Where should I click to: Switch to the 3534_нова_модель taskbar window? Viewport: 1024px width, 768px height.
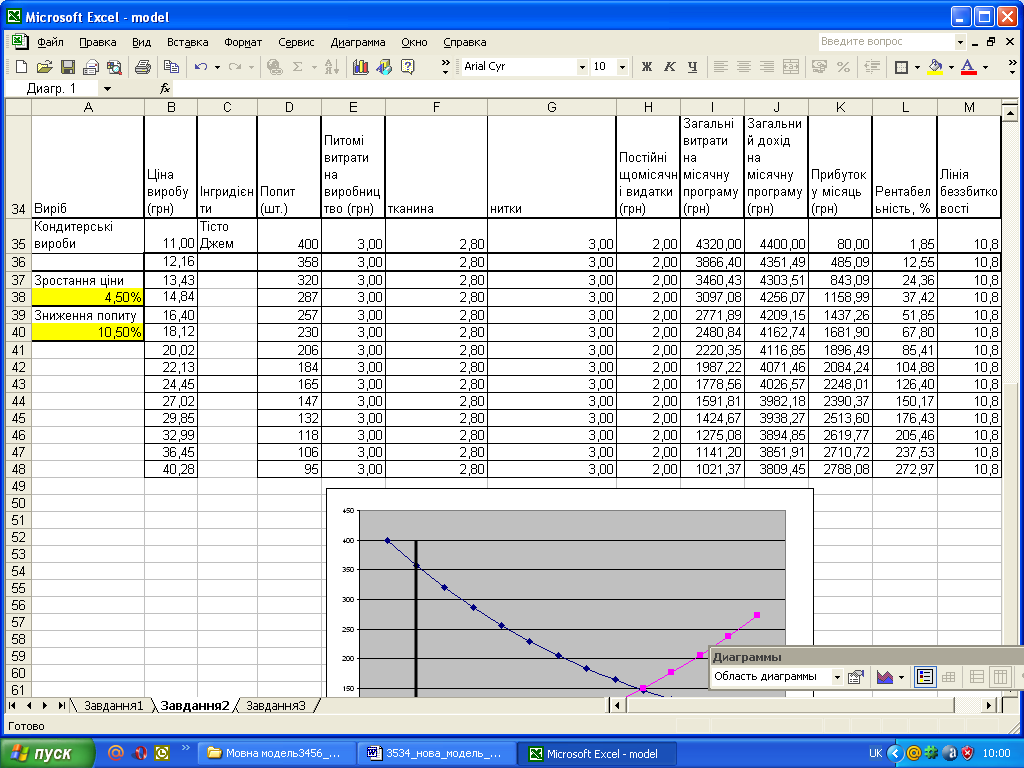(439, 753)
